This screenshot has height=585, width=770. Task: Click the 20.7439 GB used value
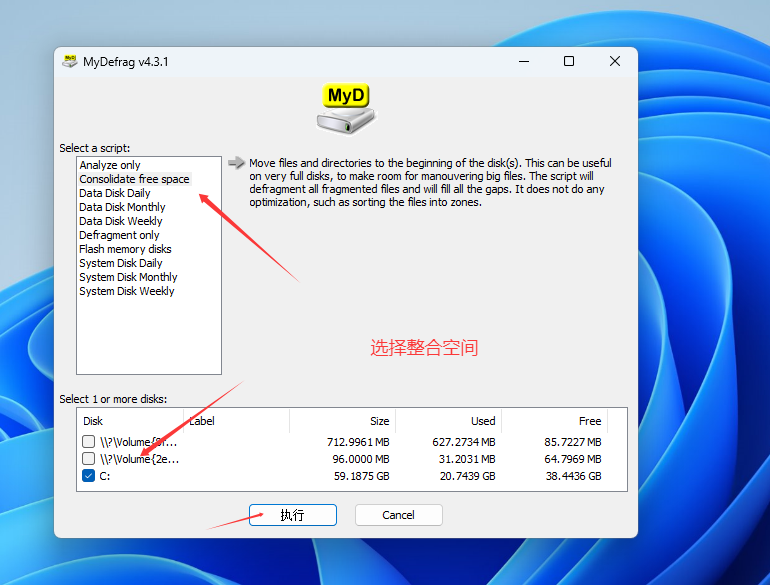[x=468, y=476]
